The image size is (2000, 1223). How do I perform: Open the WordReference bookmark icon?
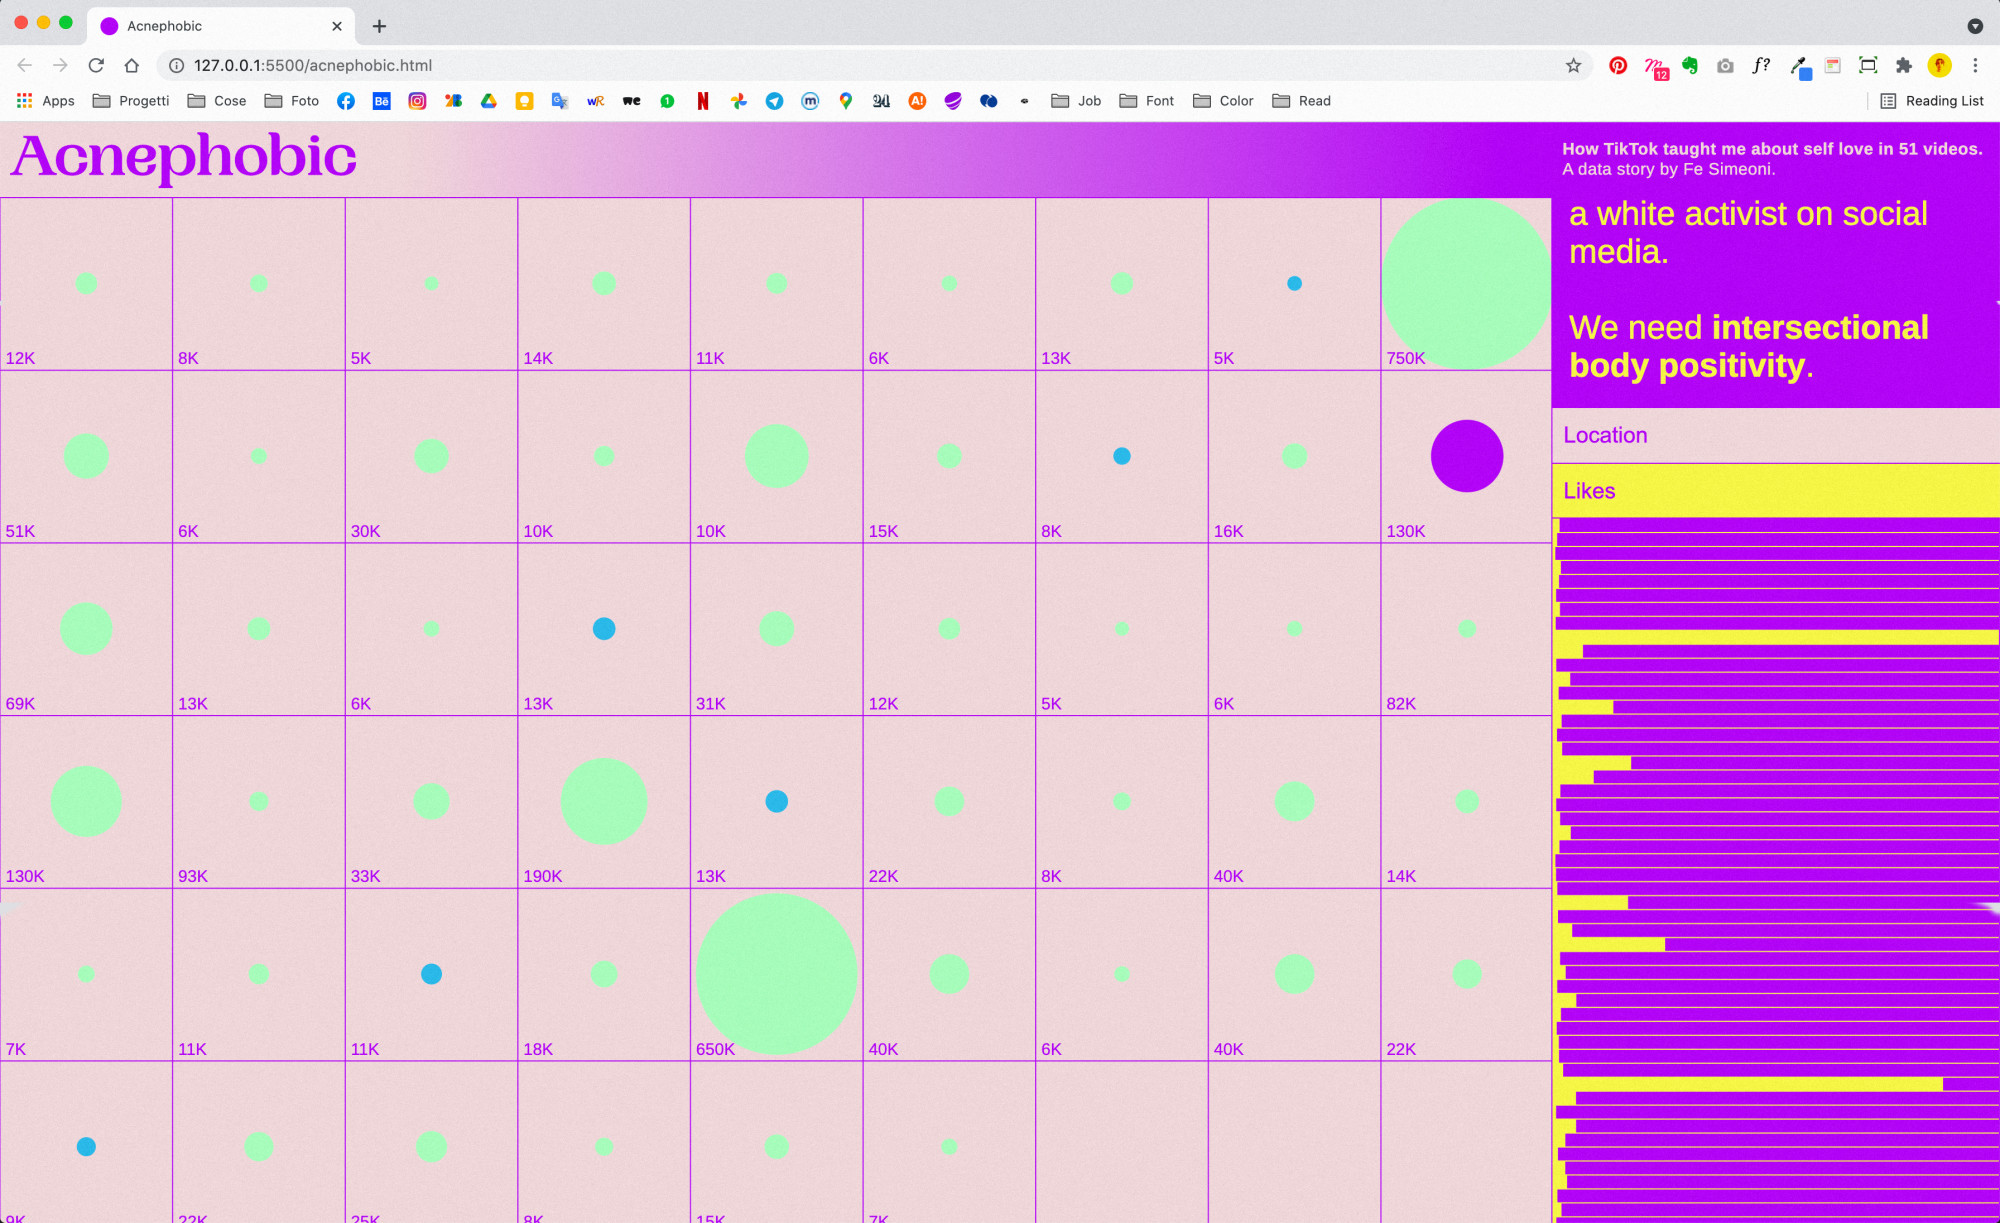tap(596, 101)
